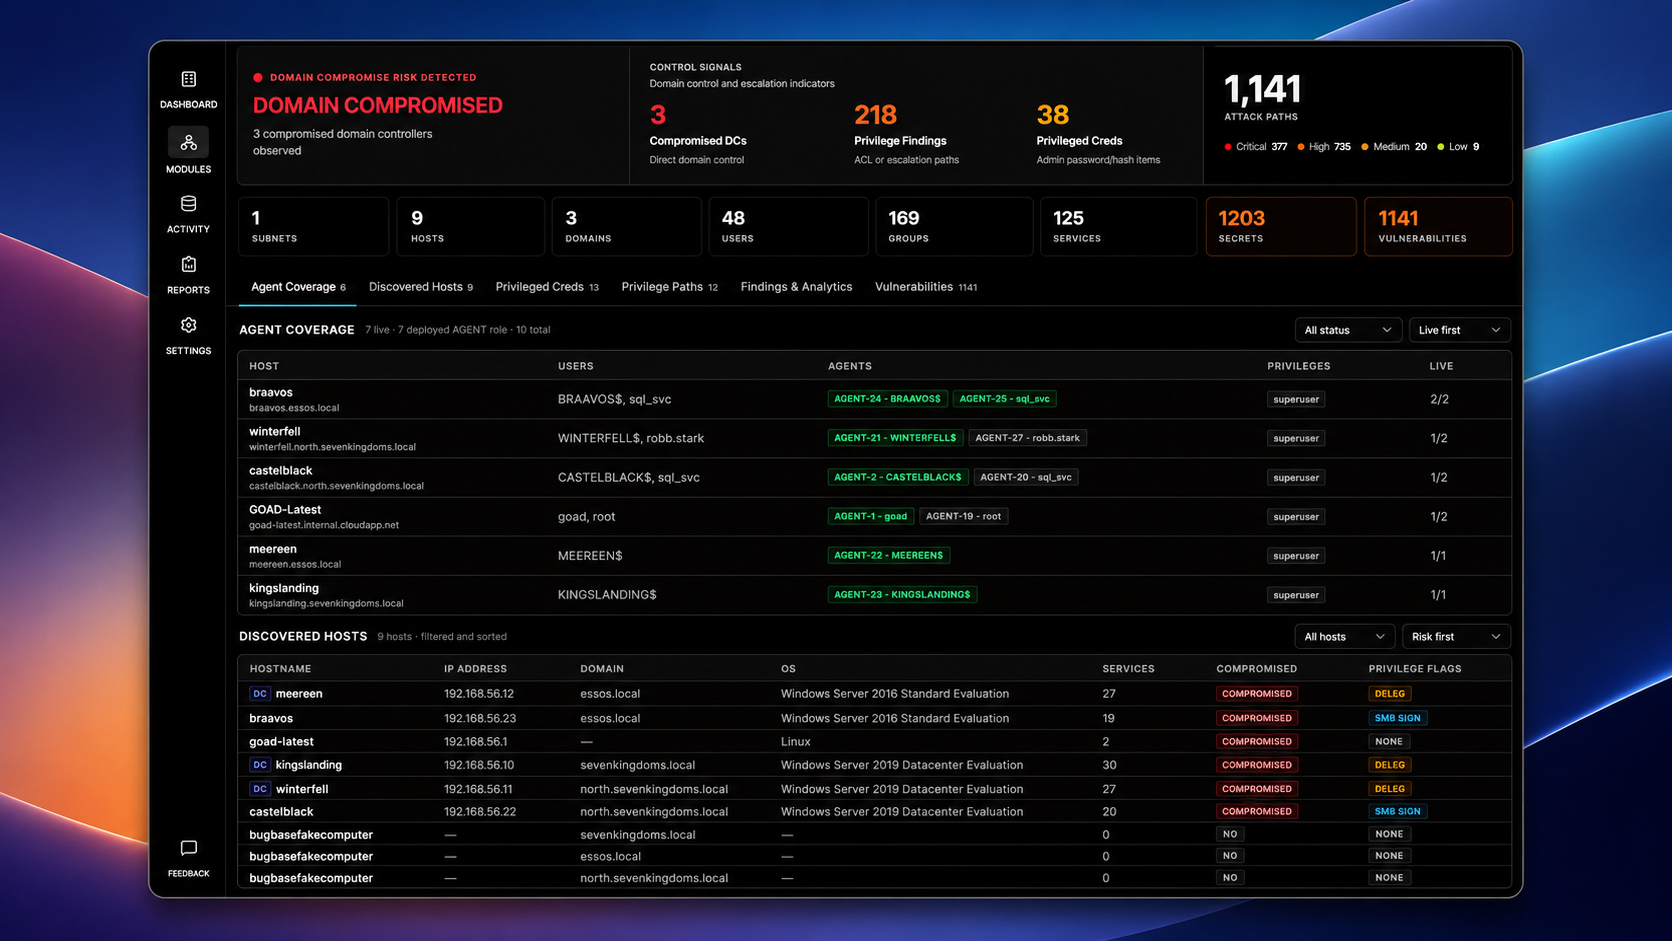
Task: Click the AGENT-24 - BRAAVOS$ agent tag
Action: [x=887, y=399]
